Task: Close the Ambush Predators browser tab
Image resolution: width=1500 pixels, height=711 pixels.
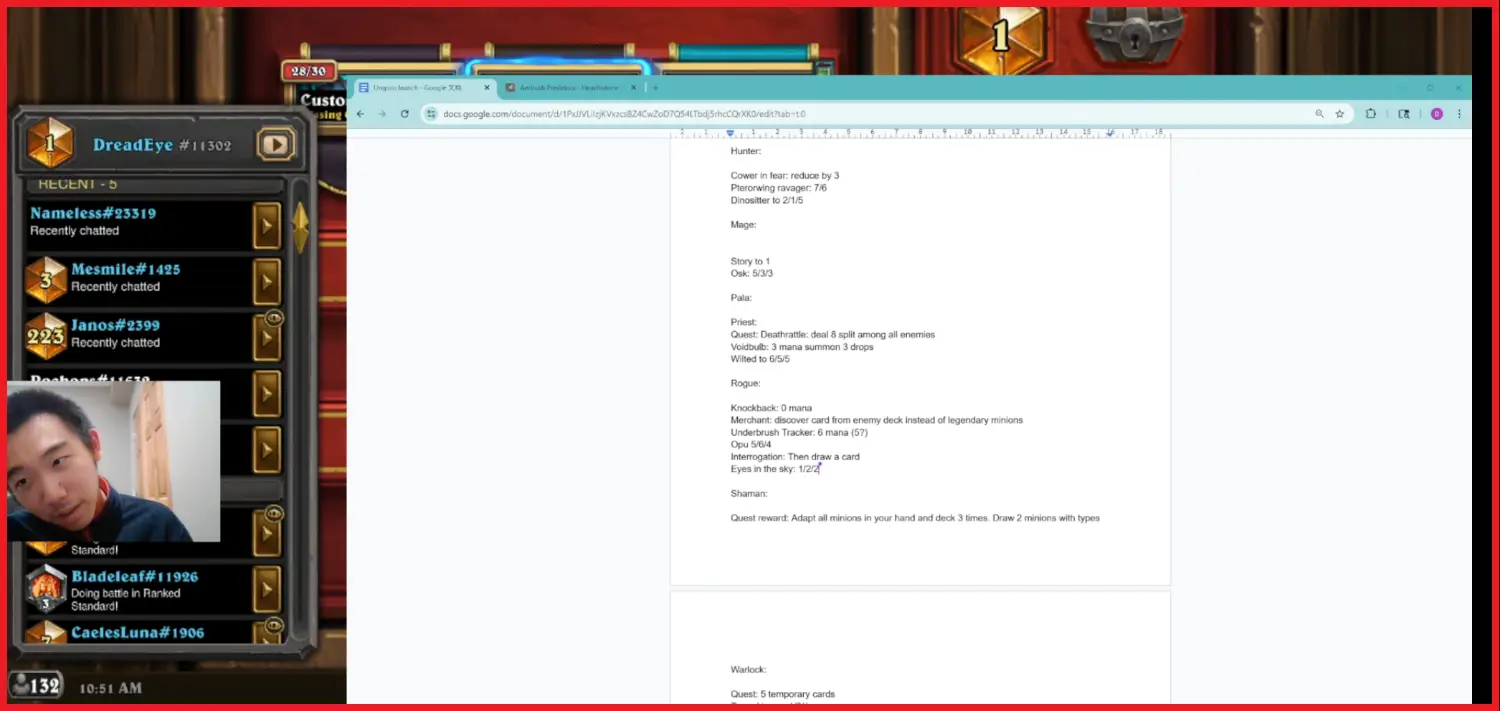Action: (632, 88)
